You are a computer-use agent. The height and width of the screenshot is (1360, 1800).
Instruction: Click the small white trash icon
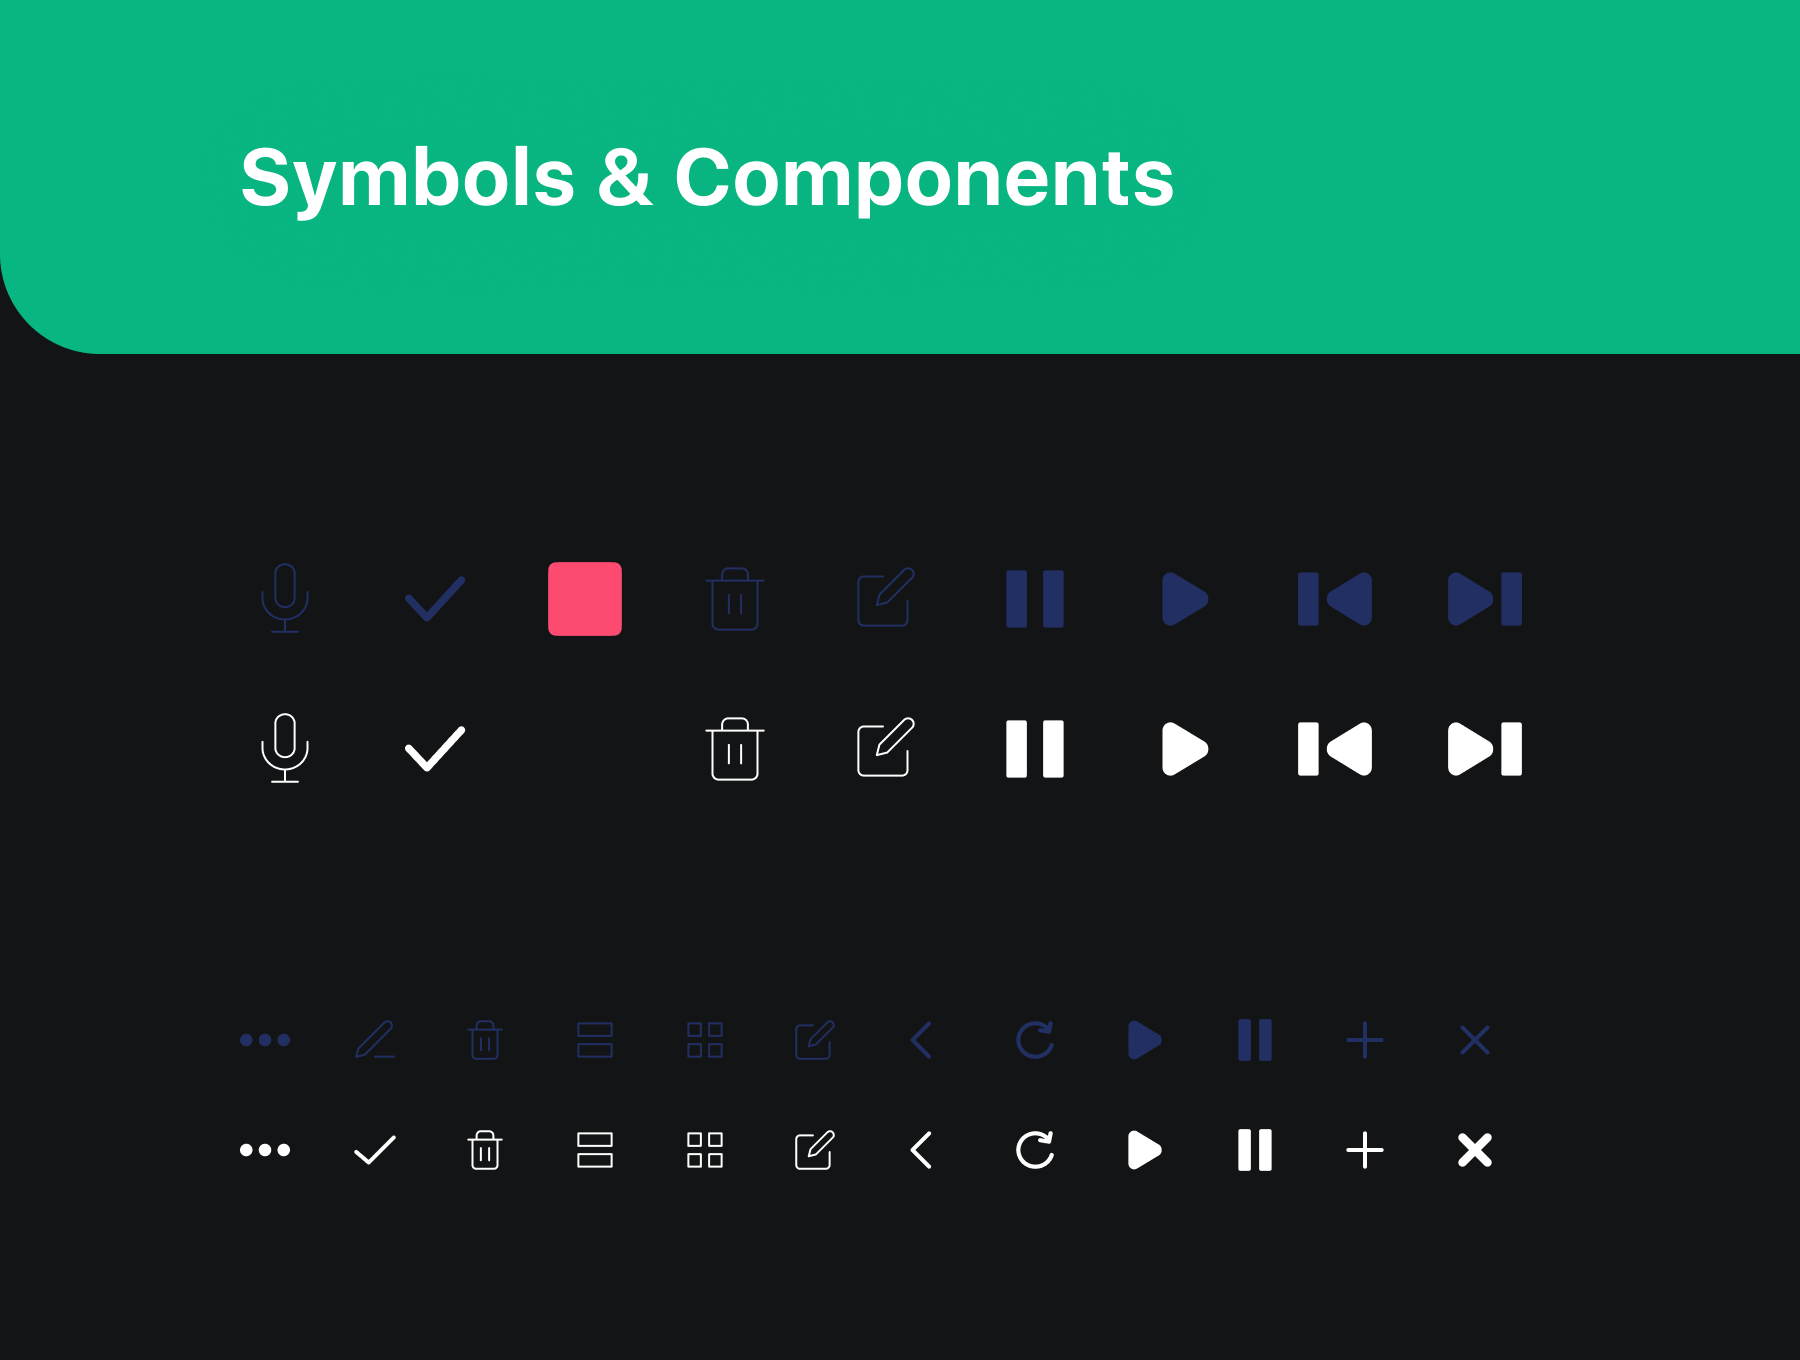[485, 1150]
